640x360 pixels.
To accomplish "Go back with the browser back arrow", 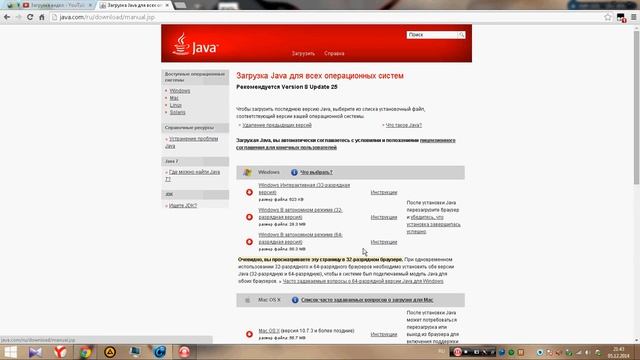I will tap(7, 17).
